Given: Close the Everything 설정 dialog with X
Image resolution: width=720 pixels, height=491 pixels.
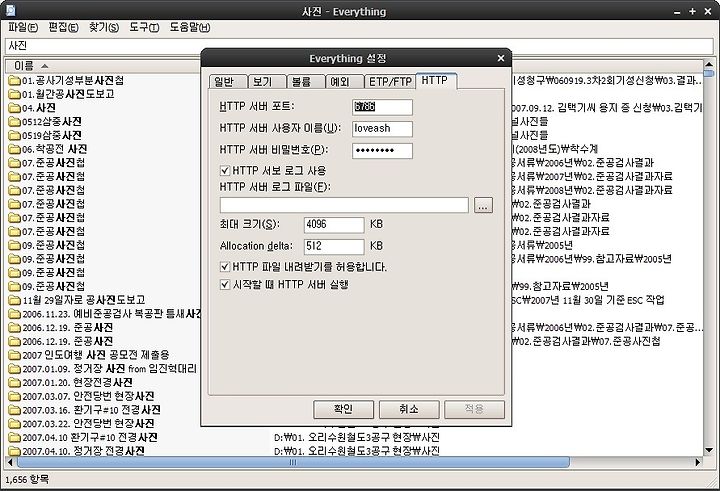Looking at the screenshot, I should pos(501,58).
